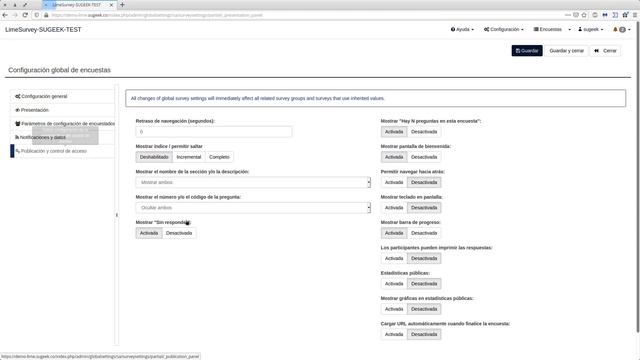Activate teclado en pantalla

pos(394,208)
